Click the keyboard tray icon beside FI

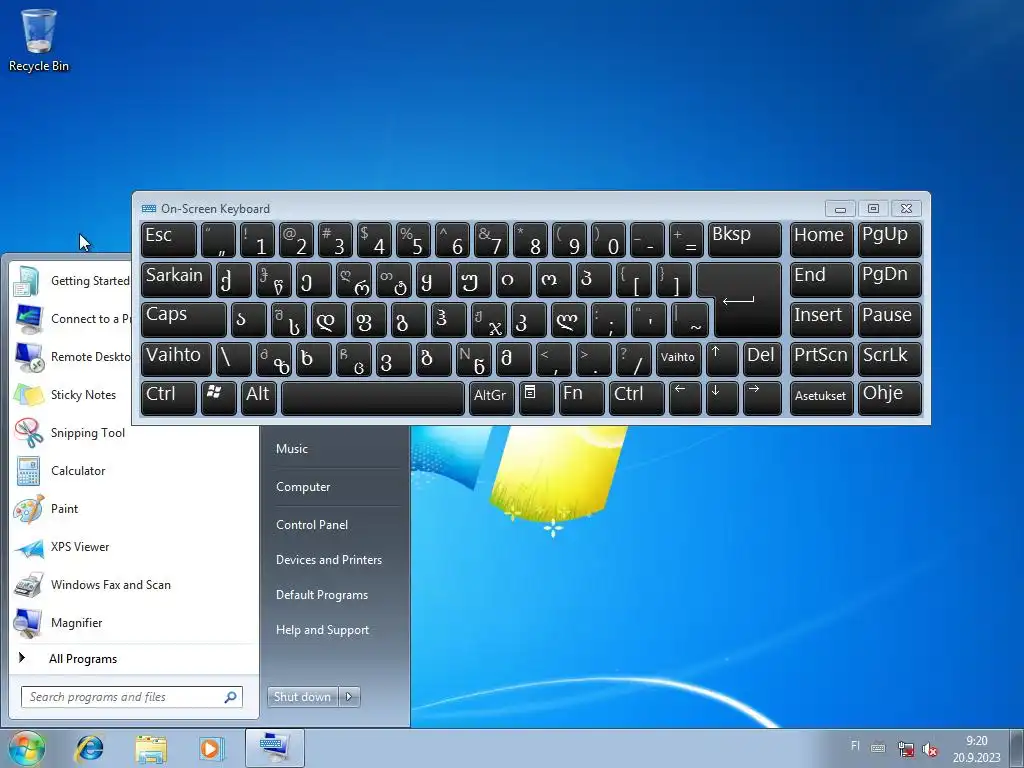(878, 748)
